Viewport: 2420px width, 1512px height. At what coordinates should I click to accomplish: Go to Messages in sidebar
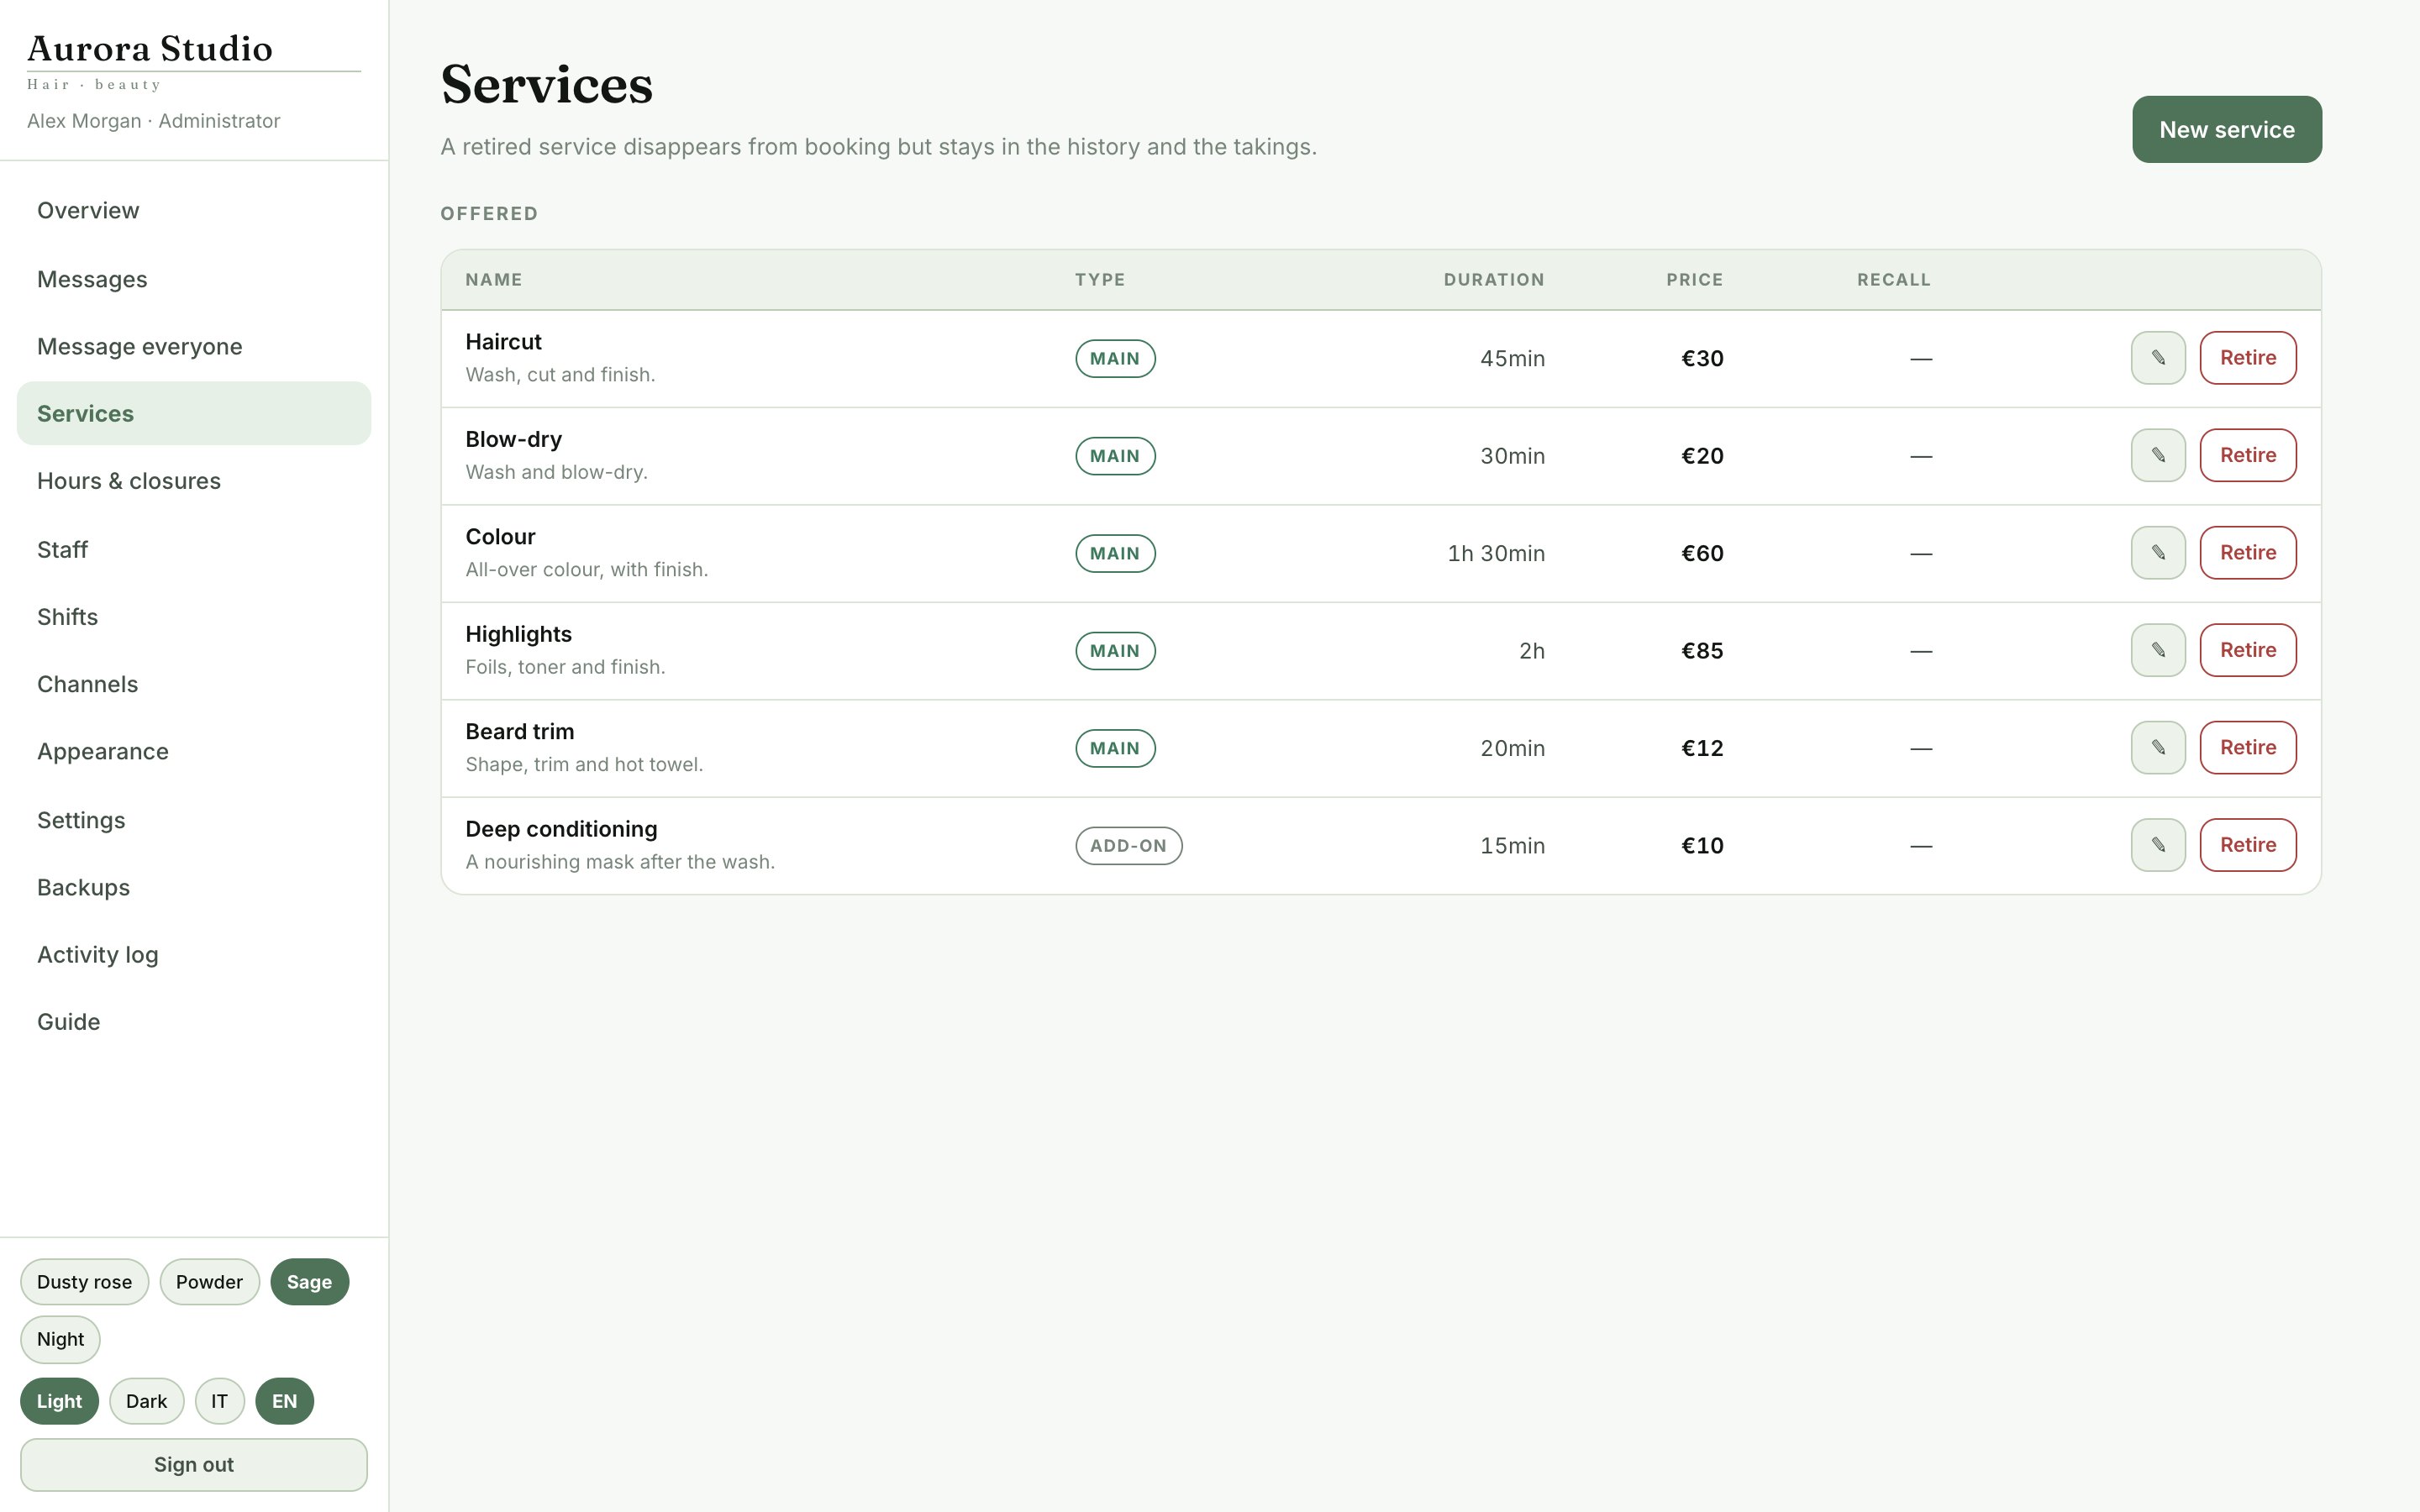click(x=194, y=279)
